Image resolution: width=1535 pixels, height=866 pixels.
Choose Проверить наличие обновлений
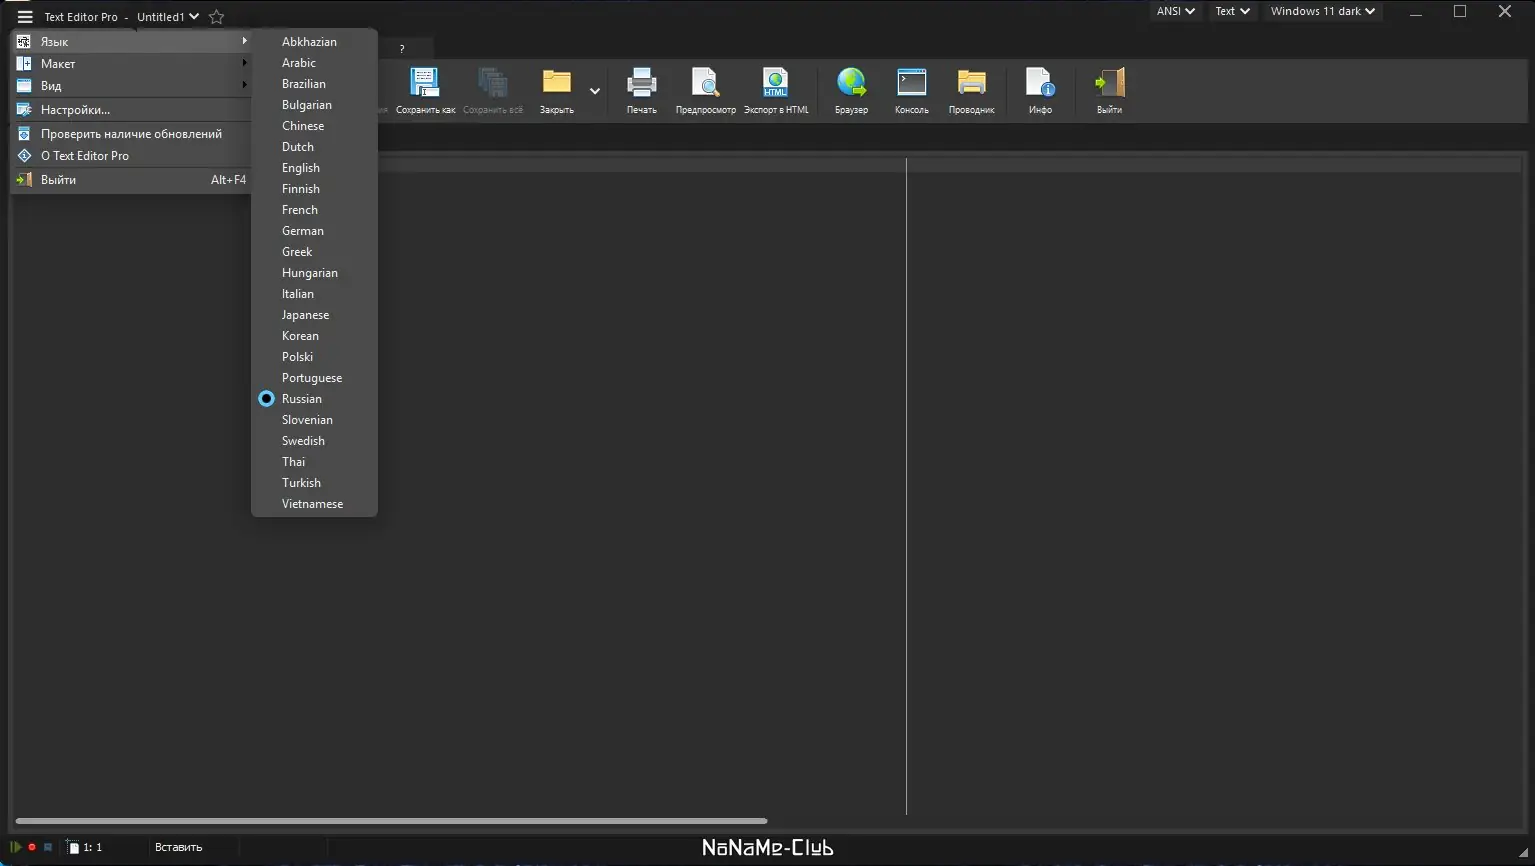coord(131,134)
